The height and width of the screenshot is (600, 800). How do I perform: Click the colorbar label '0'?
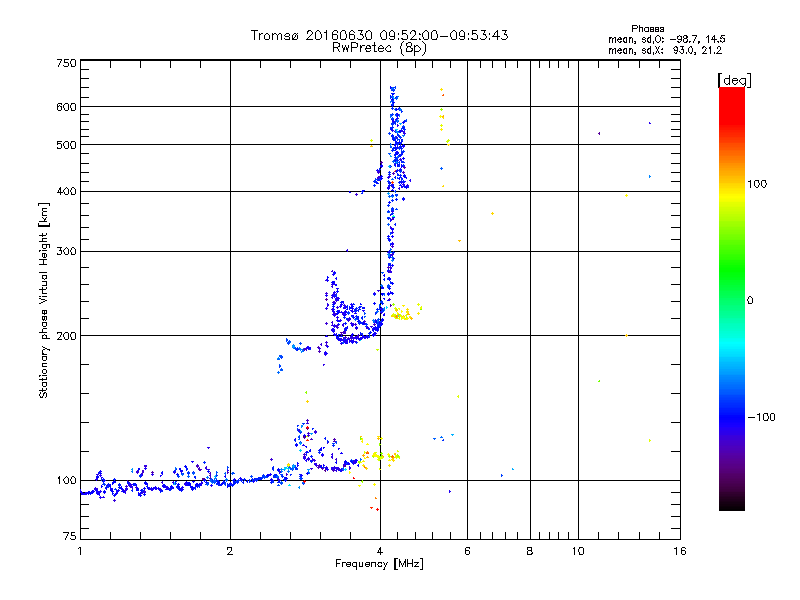[750, 300]
